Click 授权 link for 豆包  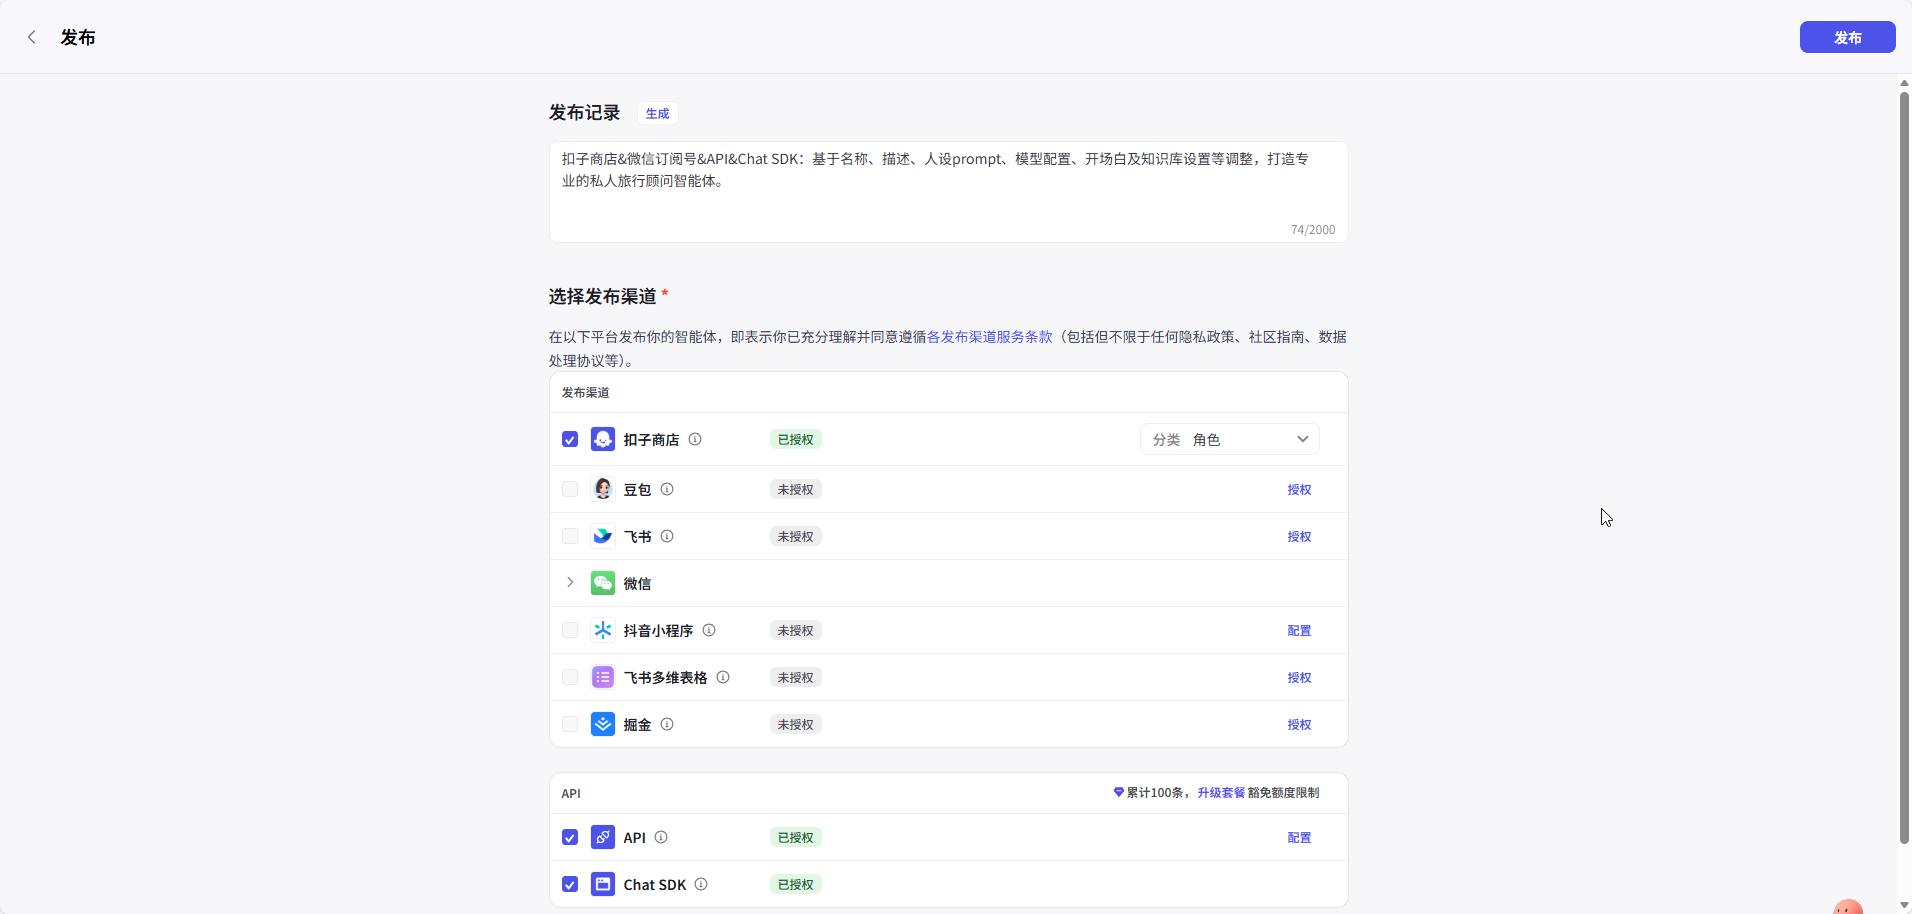tap(1299, 489)
